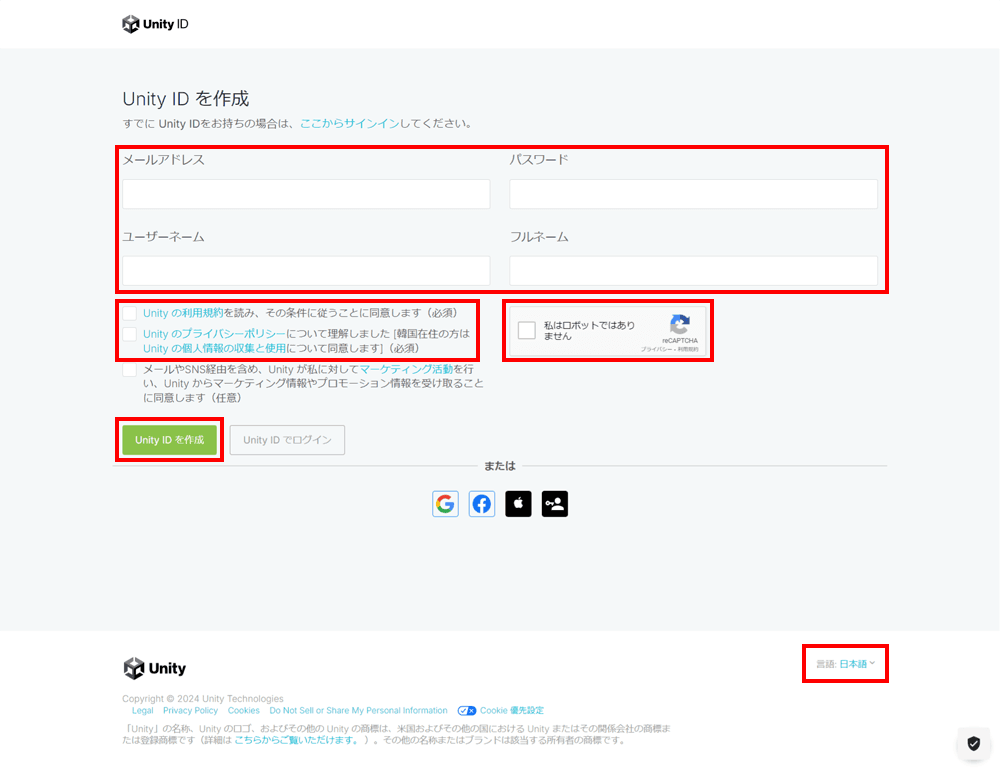
Task: Click into the パスワード field
Action: [693, 194]
